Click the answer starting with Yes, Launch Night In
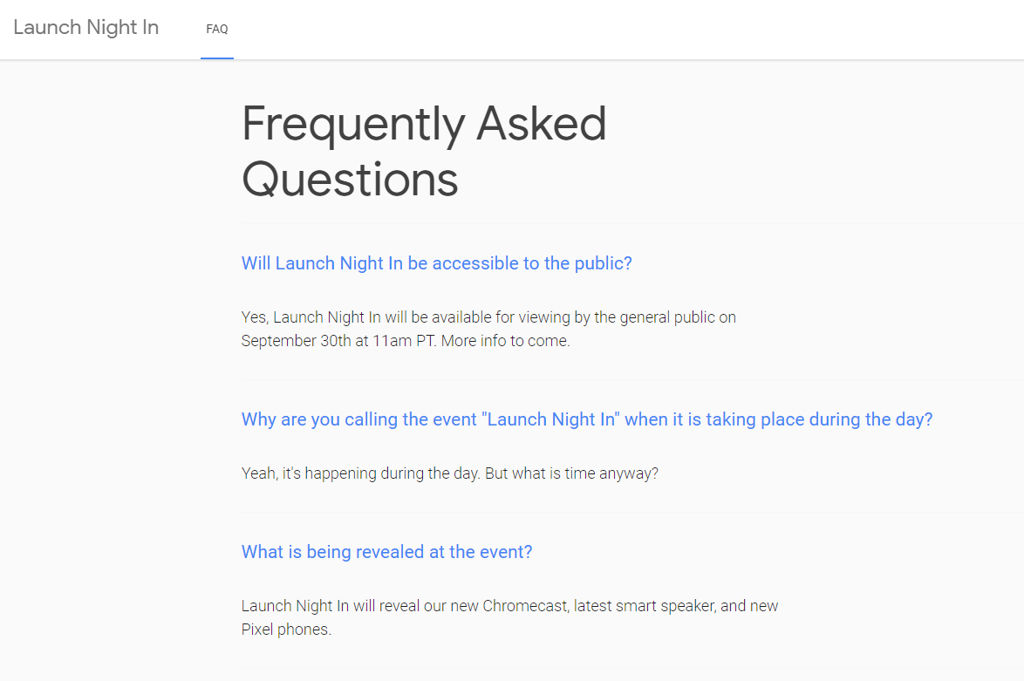Screen dimensions: 1024x681 [488, 317]
